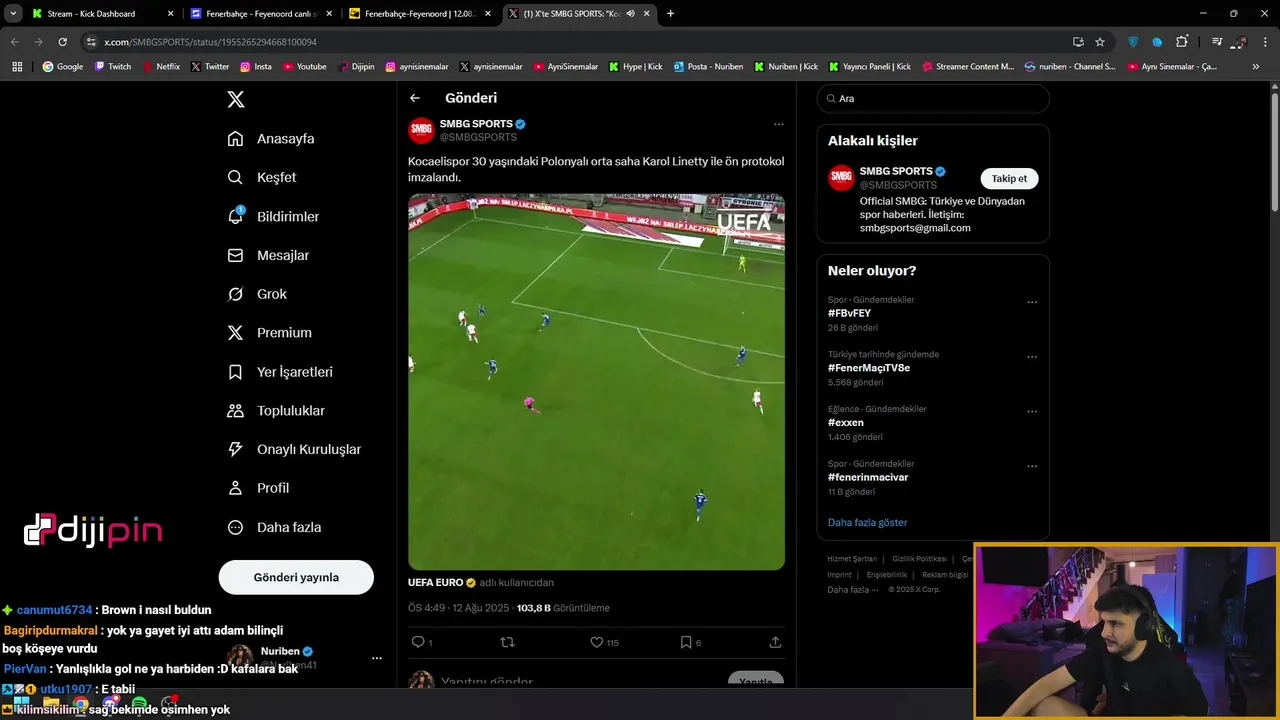Switch to Fenerbahçe - Feyenoord canlı tab
This screenshot has width=1280, height=720.
260,14
